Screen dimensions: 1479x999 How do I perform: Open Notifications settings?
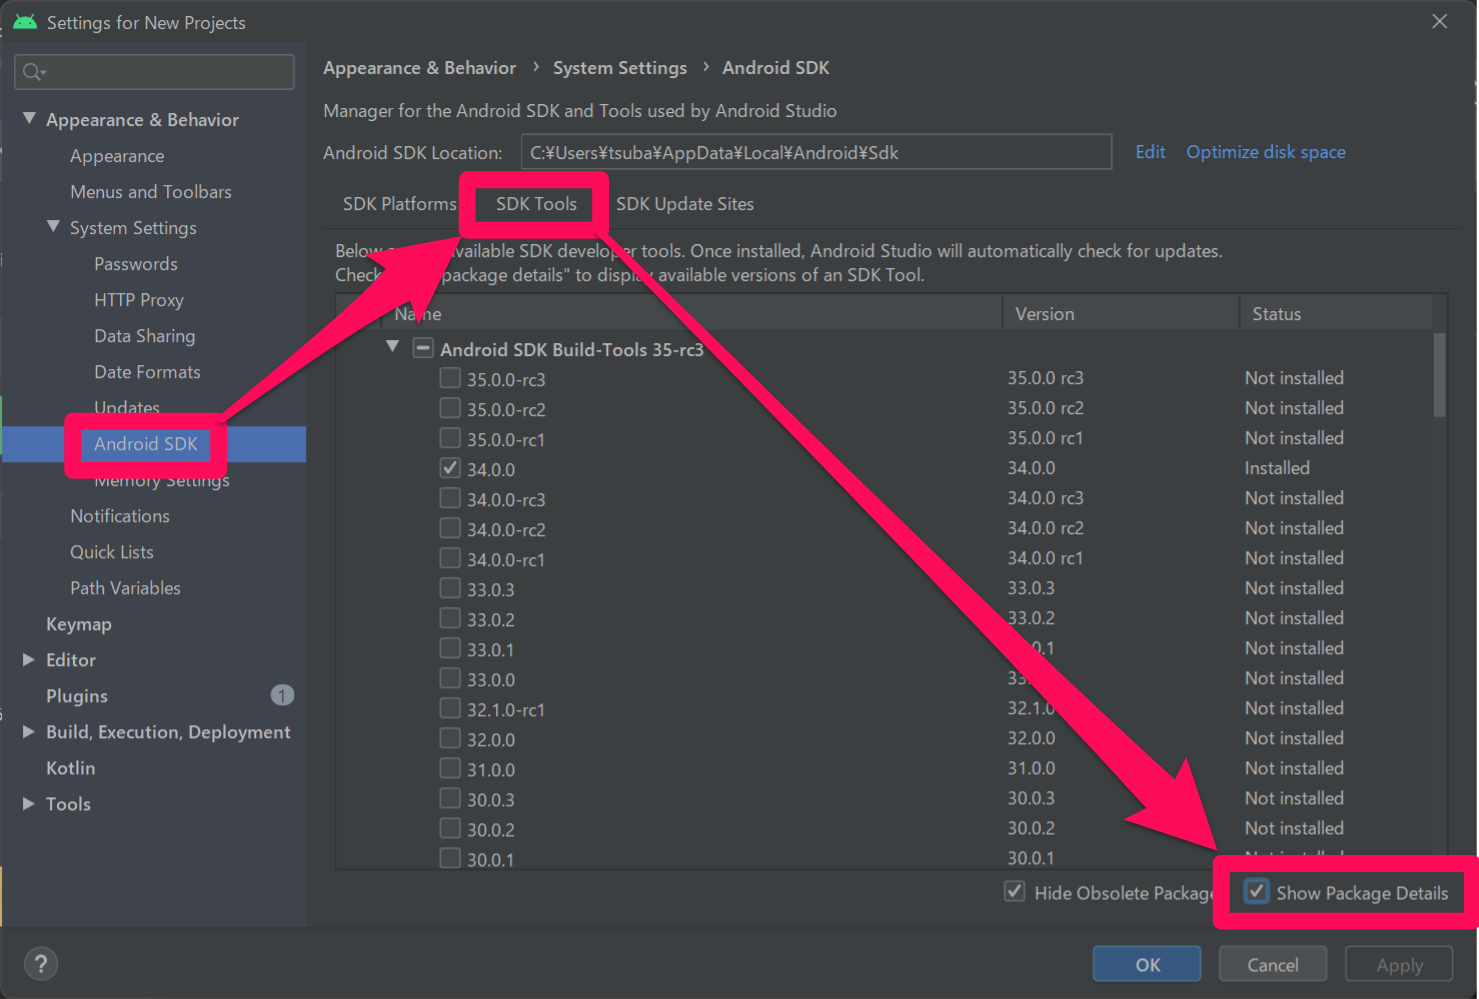(x=120, y=516)
